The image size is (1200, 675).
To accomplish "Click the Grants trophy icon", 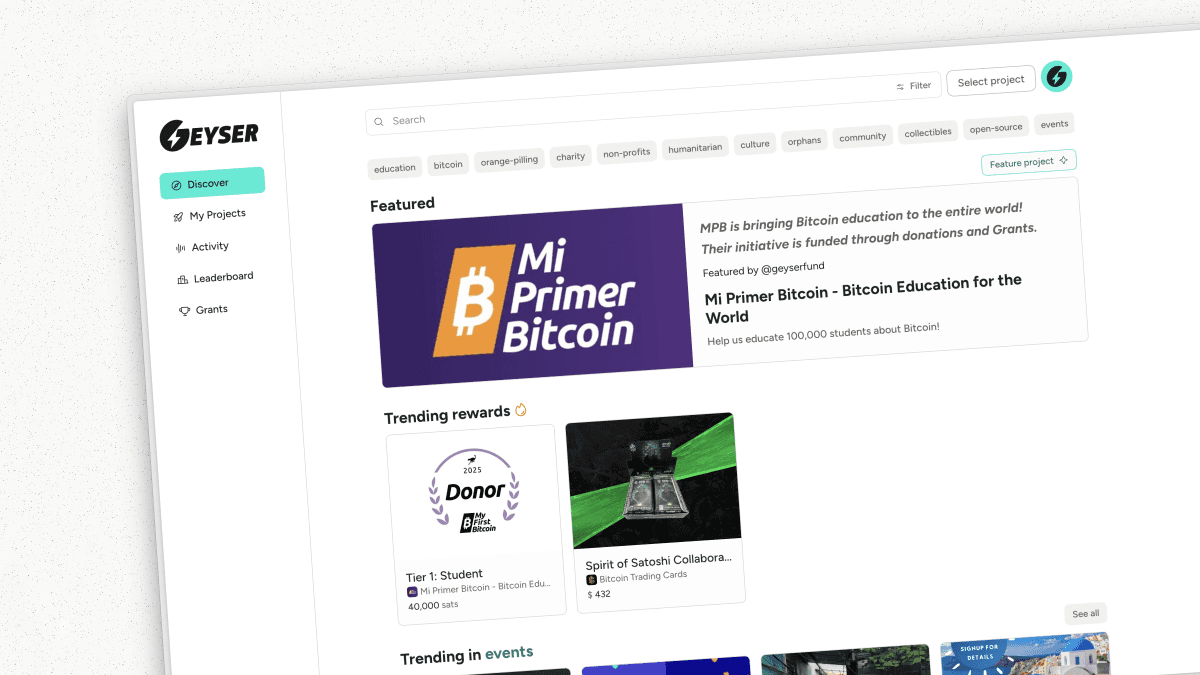I will pyautogui.click(x=184, y=311).
